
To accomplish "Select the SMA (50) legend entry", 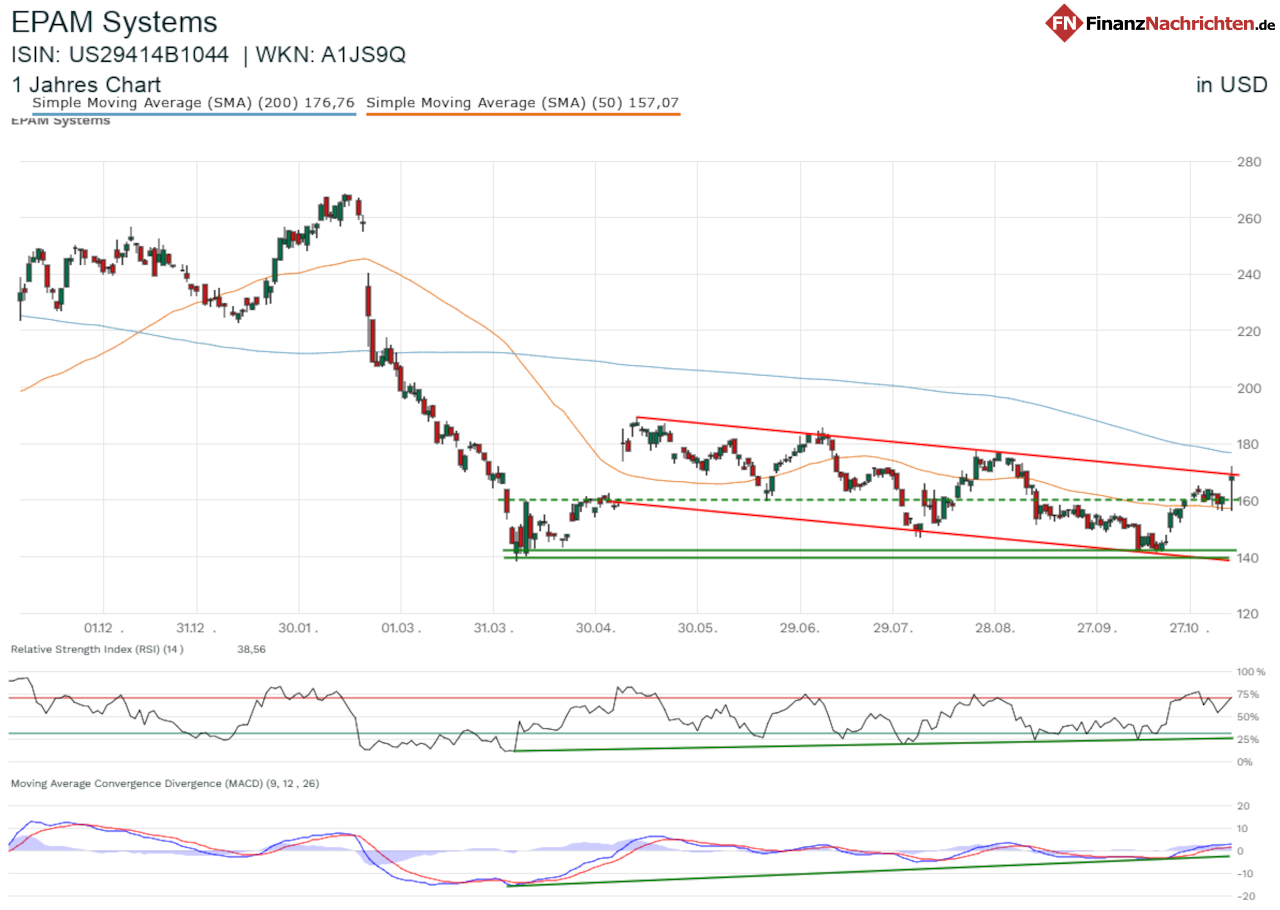I will [522, 102].
